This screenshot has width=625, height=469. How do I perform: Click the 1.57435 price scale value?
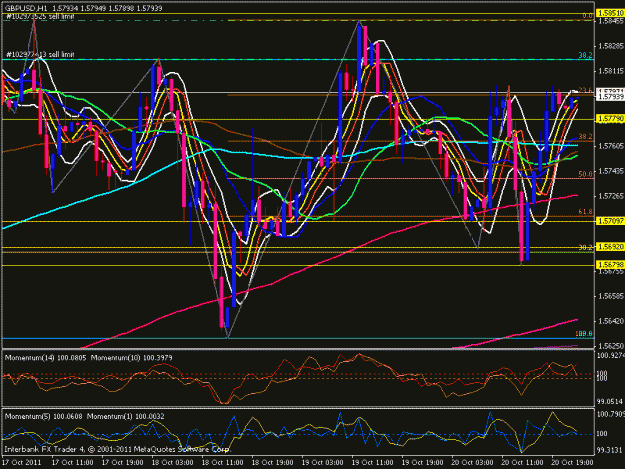[x=611, y=171]
